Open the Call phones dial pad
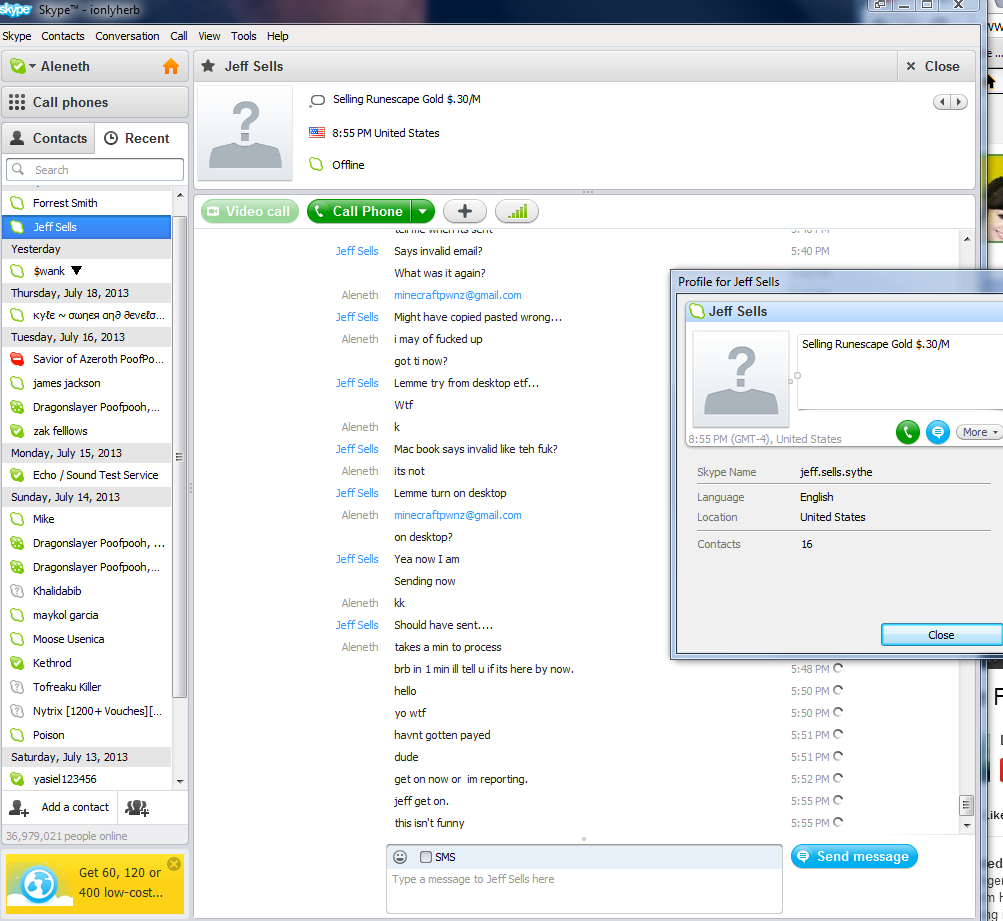 [95, 102]
